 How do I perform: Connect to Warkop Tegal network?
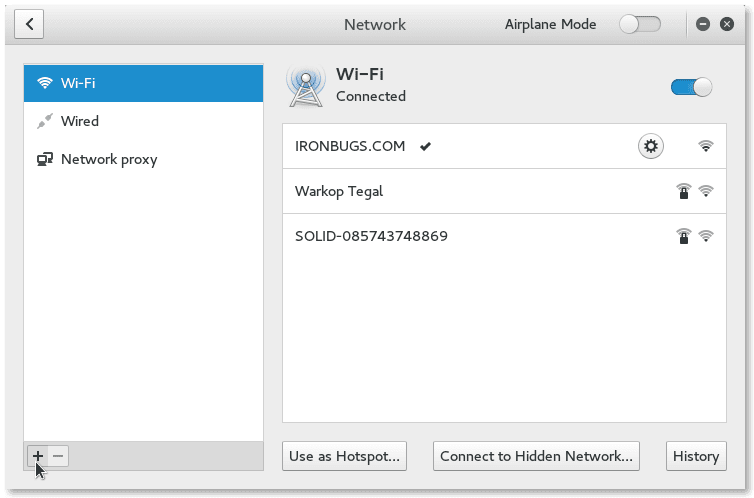click(504, 191)
